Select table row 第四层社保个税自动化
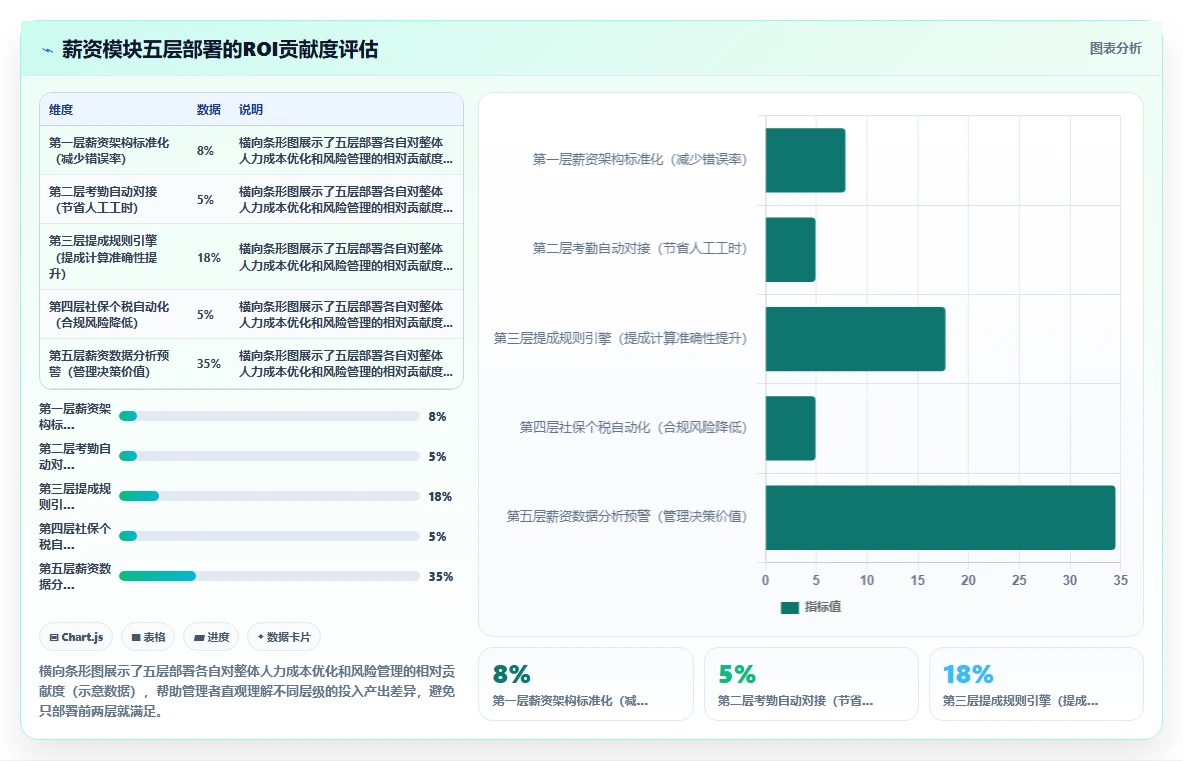Image resolution: width=1183 pixels, height=761 pixels. point(251,314)
